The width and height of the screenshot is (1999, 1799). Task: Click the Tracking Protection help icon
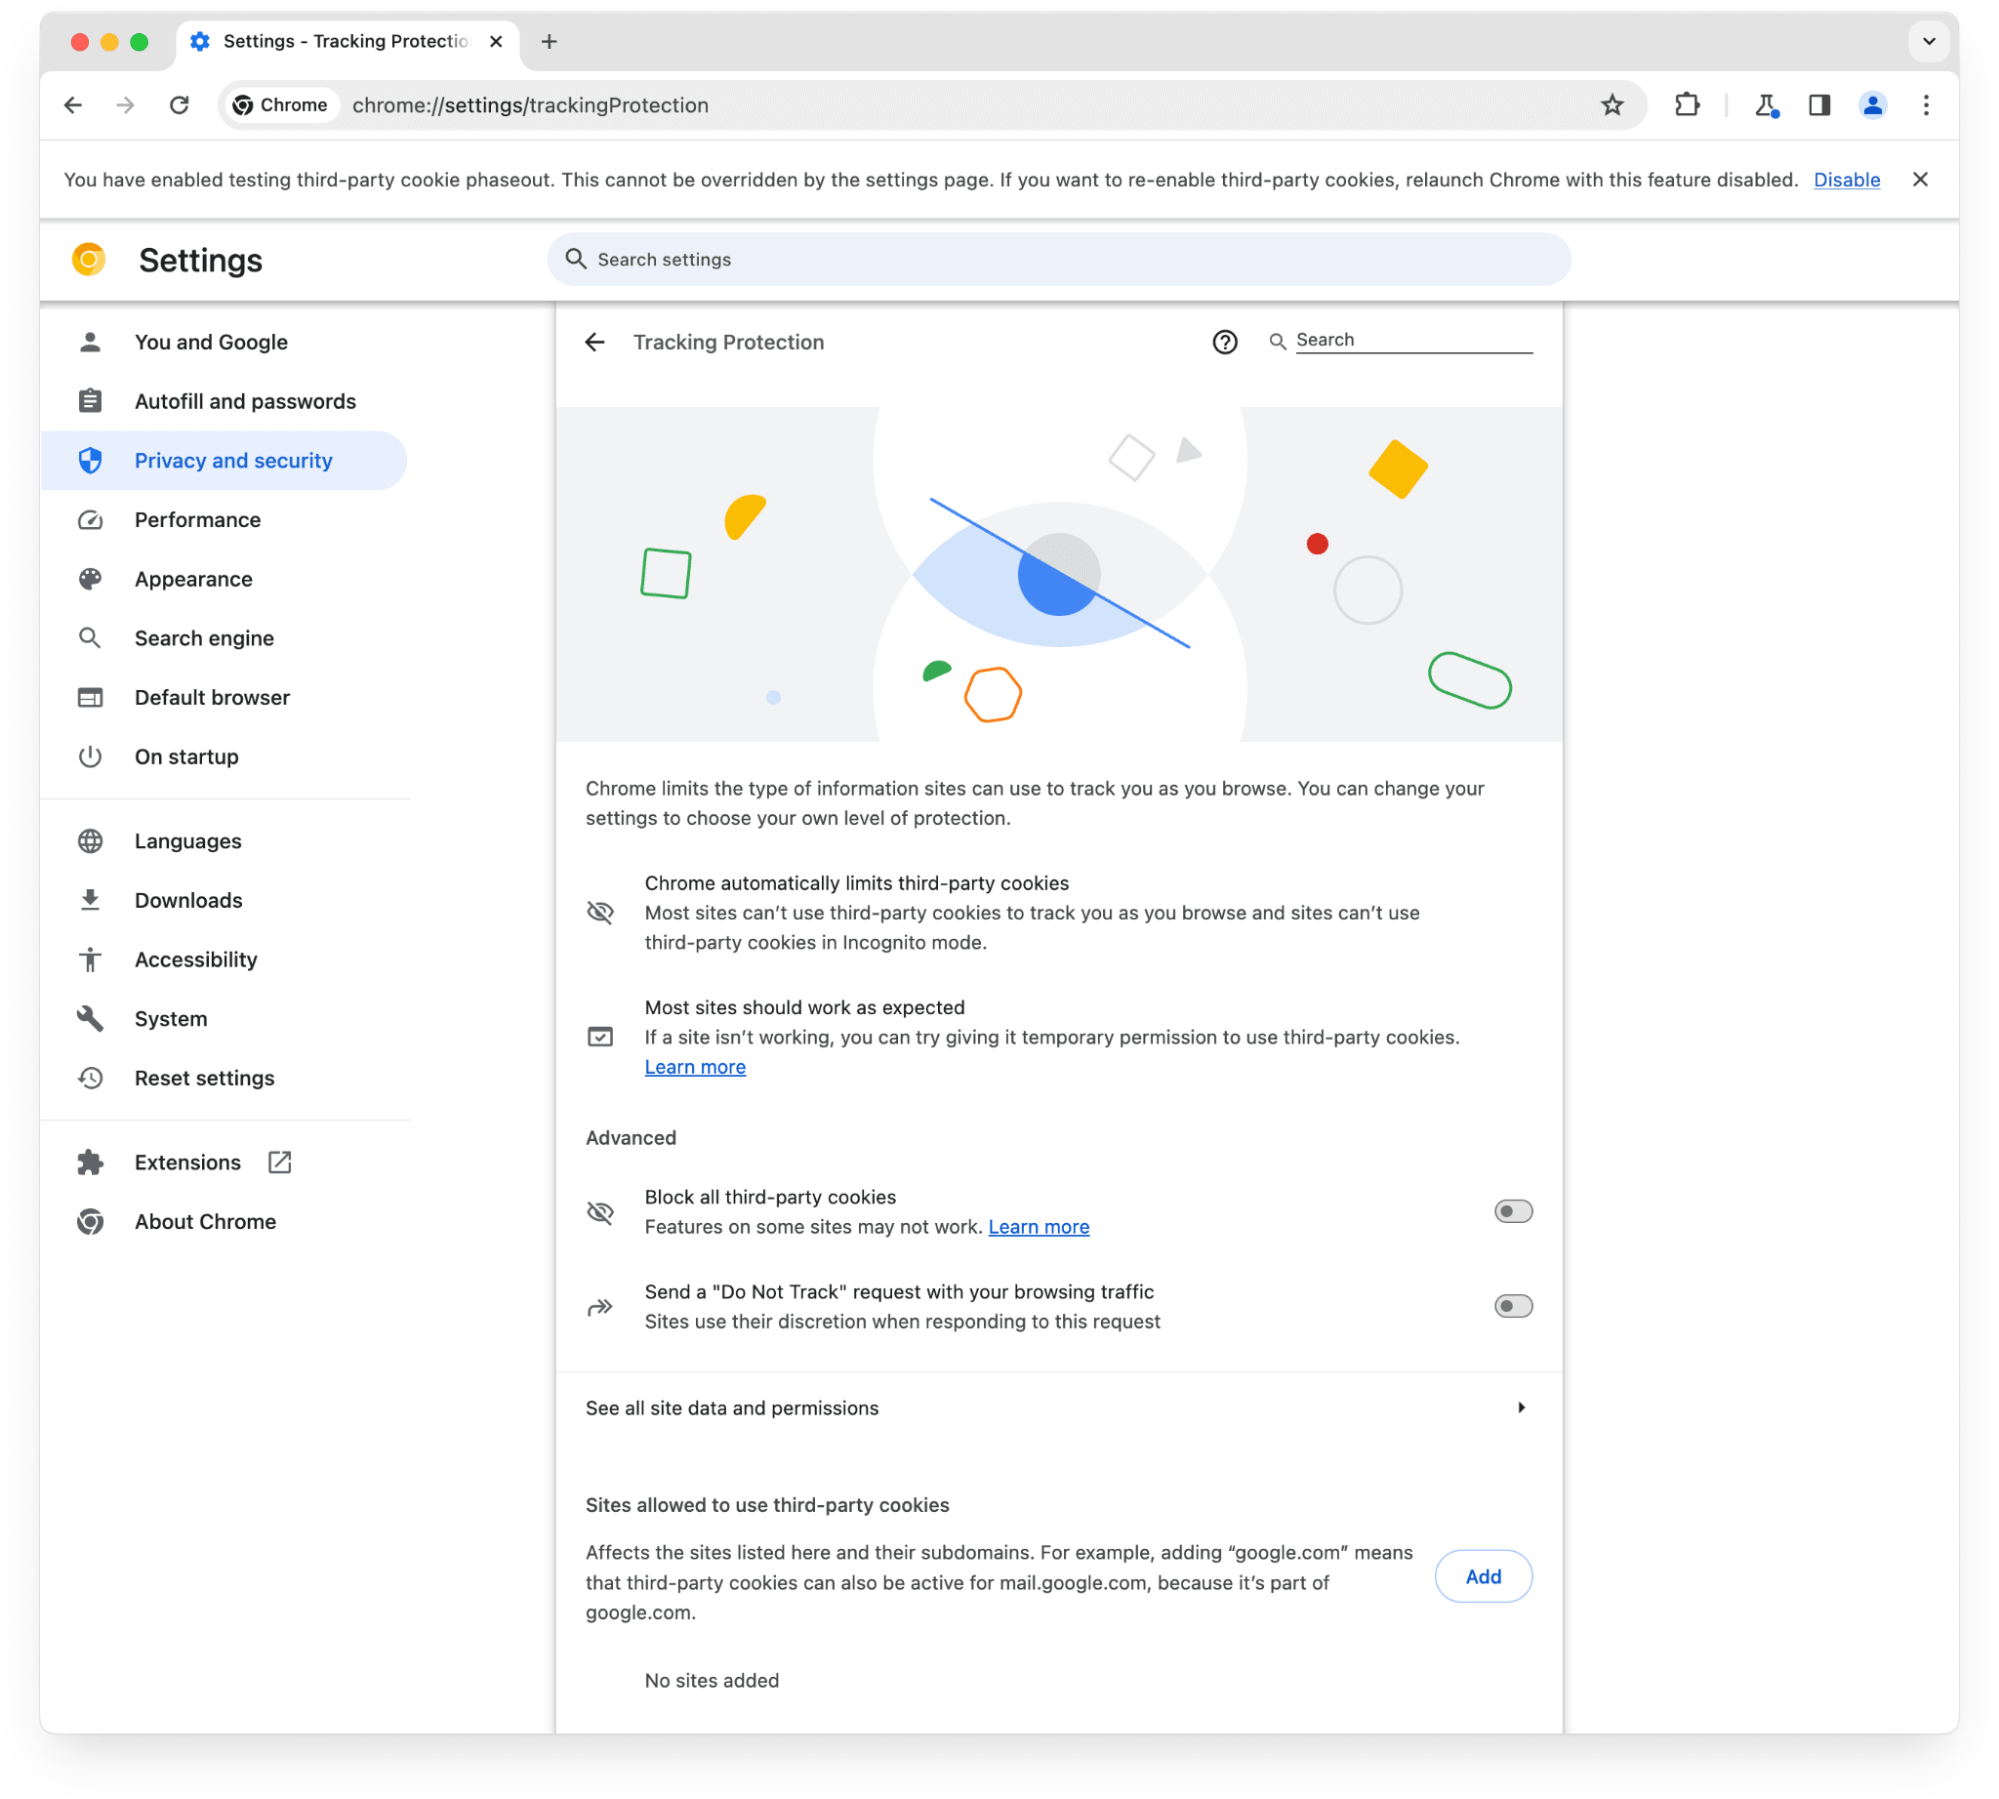pos(1226,342)
